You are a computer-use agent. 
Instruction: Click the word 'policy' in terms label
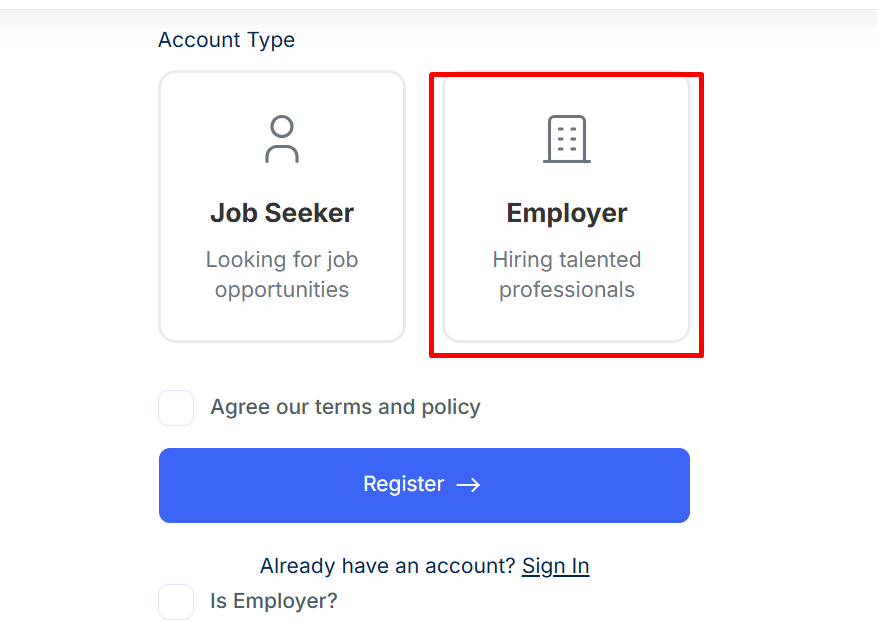(x=450, y=407)
